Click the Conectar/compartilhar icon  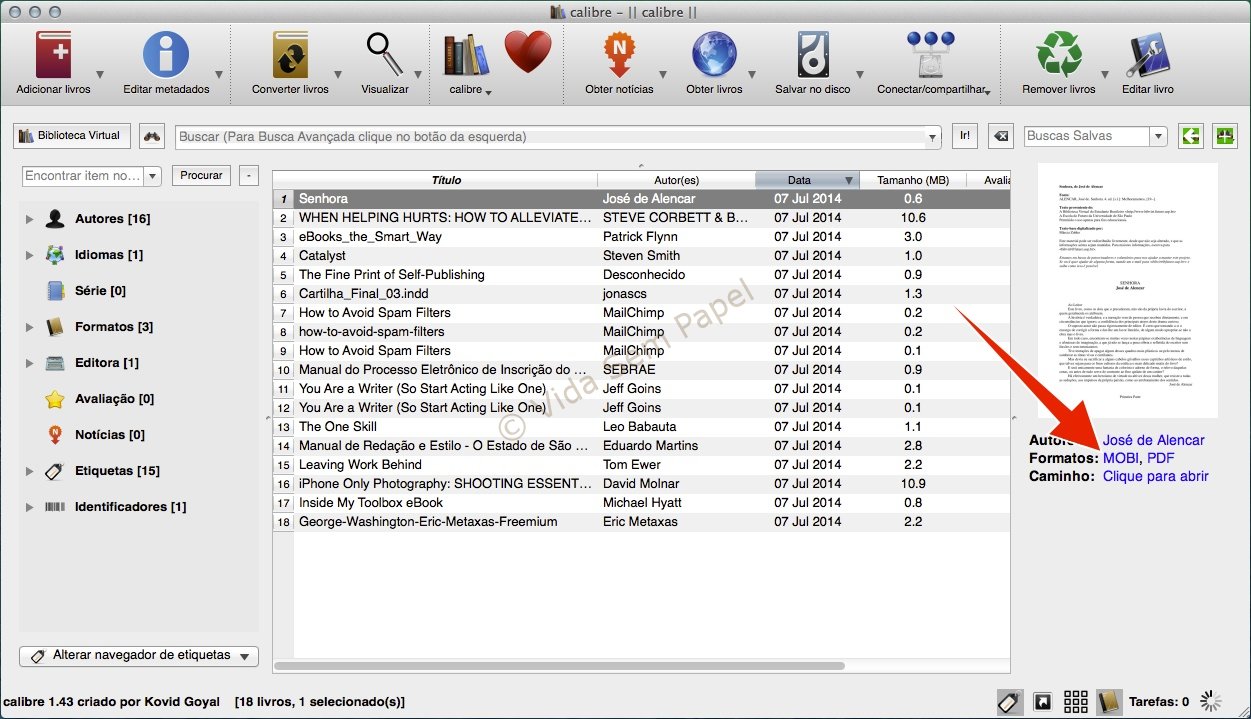pos(932,54)
